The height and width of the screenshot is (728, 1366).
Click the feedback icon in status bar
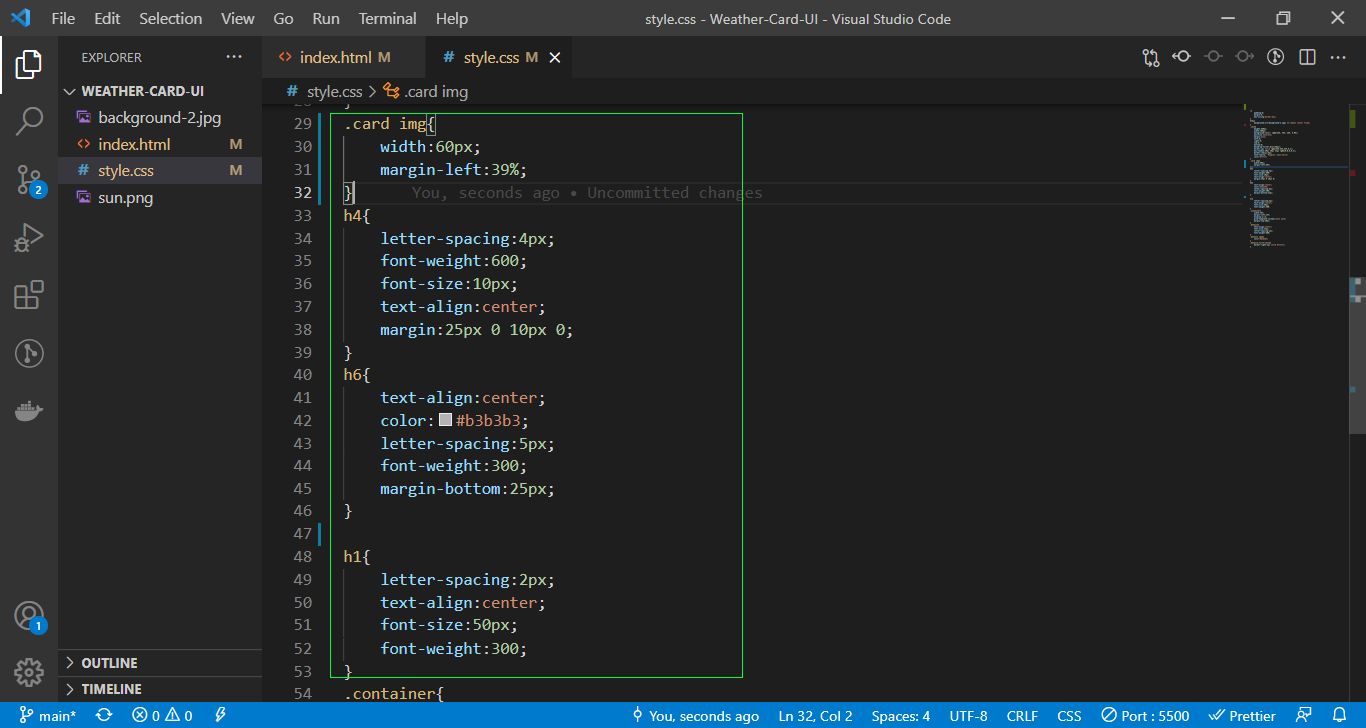click(x=1303, y=715)
